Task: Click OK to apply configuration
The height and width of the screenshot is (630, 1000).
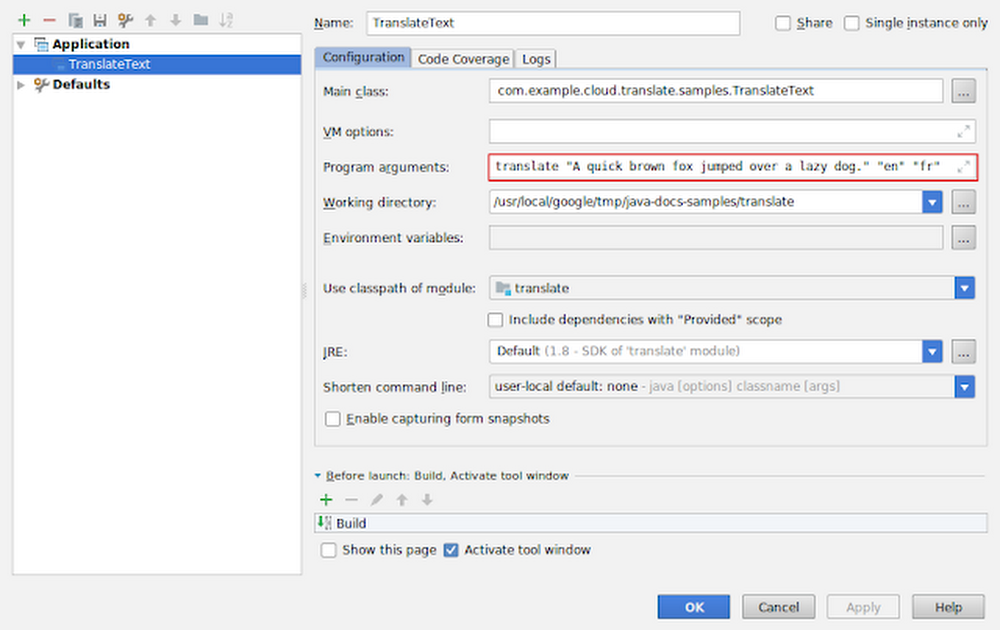Action: coord(694,606)
